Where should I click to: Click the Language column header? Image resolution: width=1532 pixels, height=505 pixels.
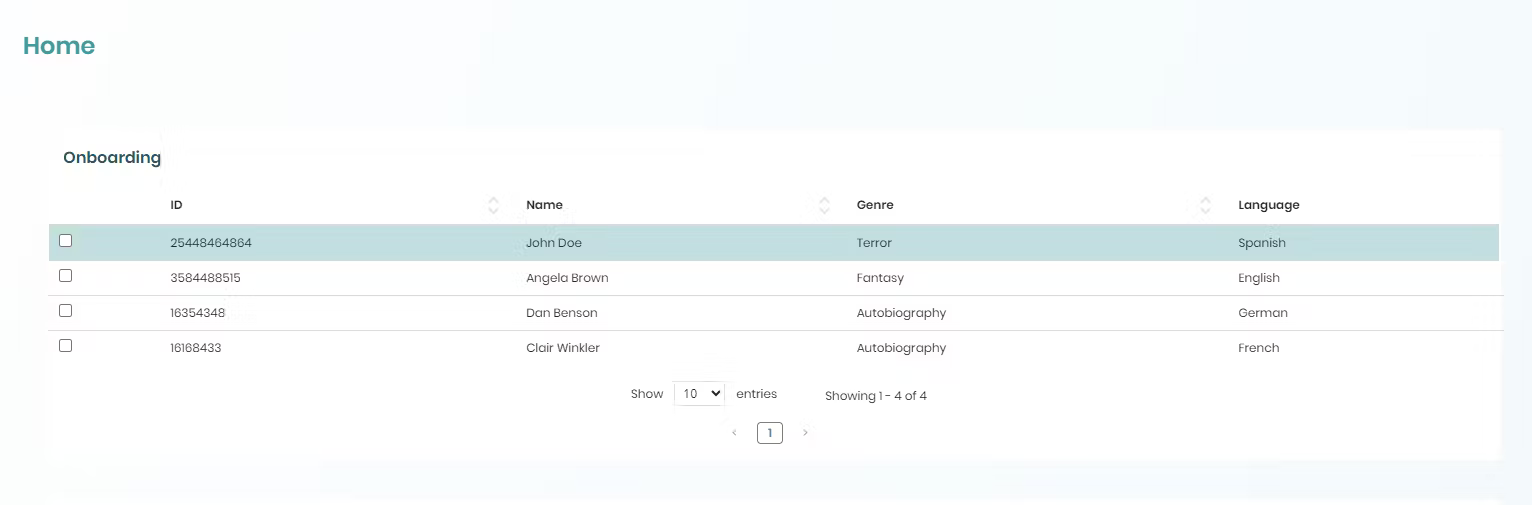[x=1268, y=205]
